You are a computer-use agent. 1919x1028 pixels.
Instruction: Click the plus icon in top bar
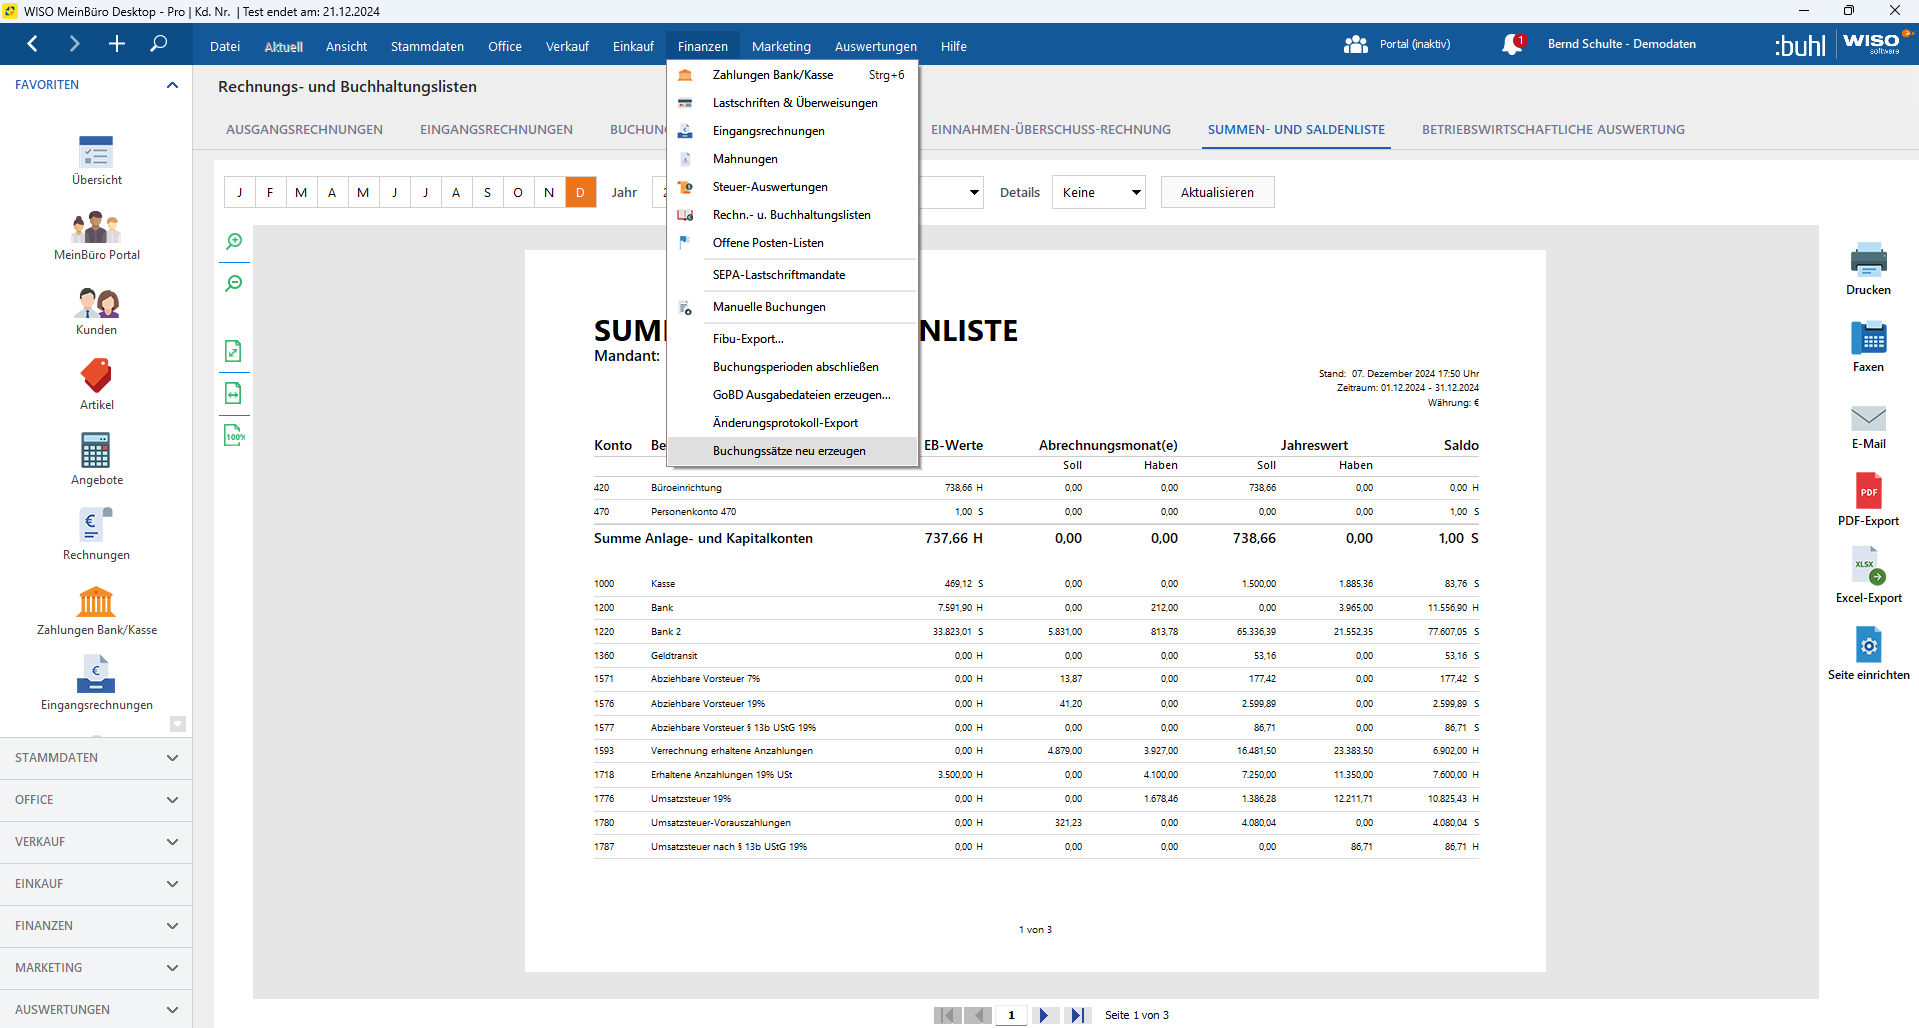(117, 44)
